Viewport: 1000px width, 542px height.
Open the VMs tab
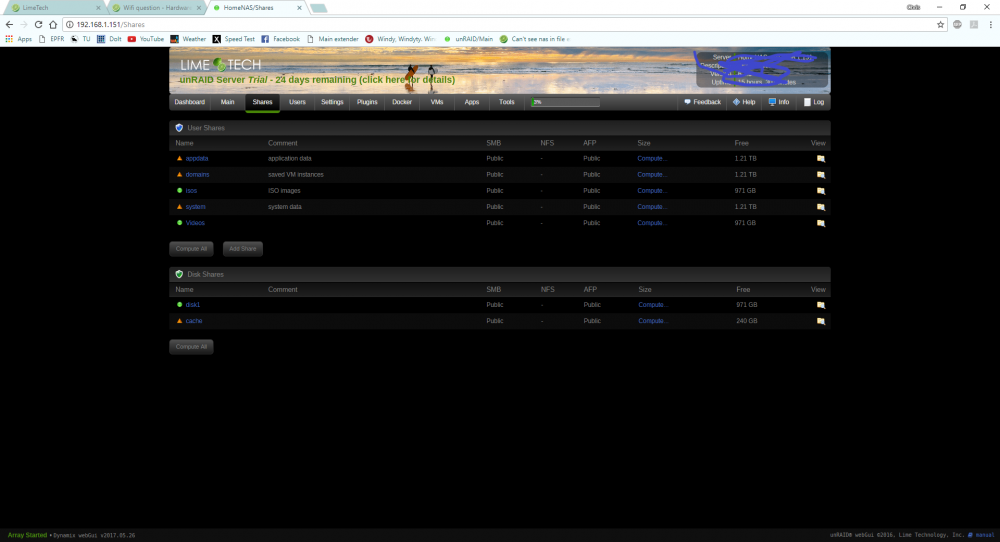[437, 102]
